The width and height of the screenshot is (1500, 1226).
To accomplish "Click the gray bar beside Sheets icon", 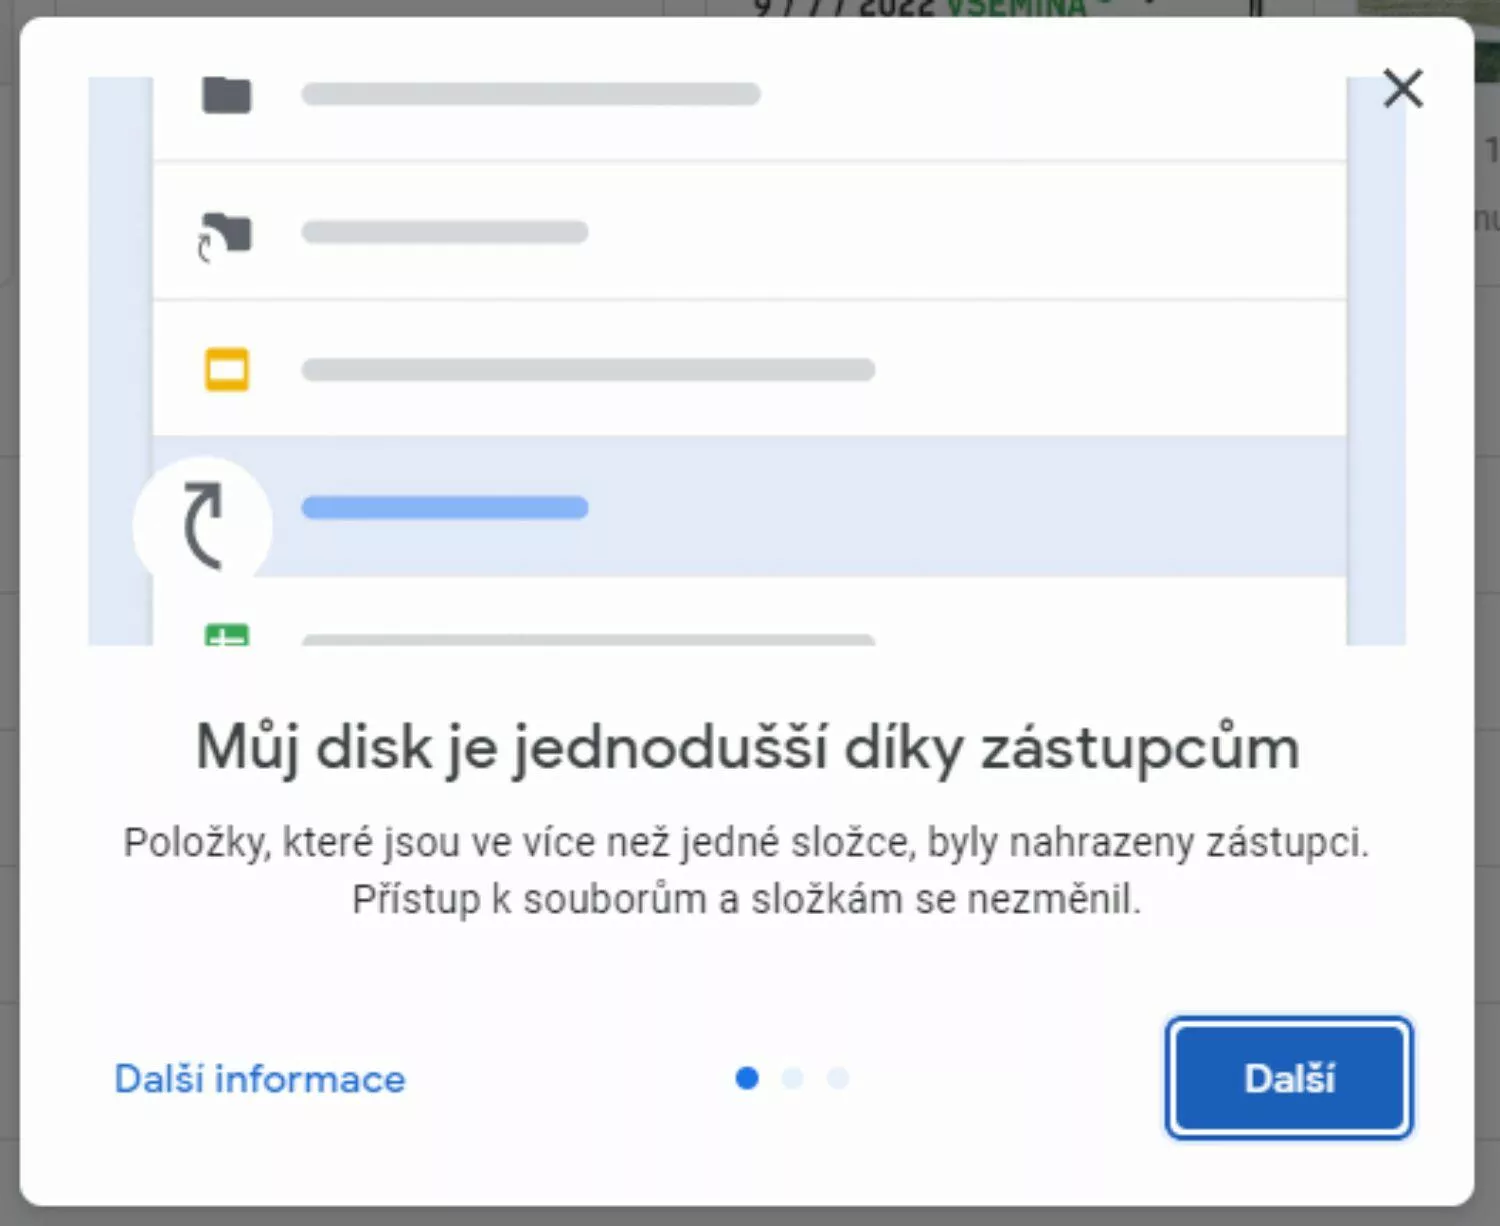I will click(588, 639).
